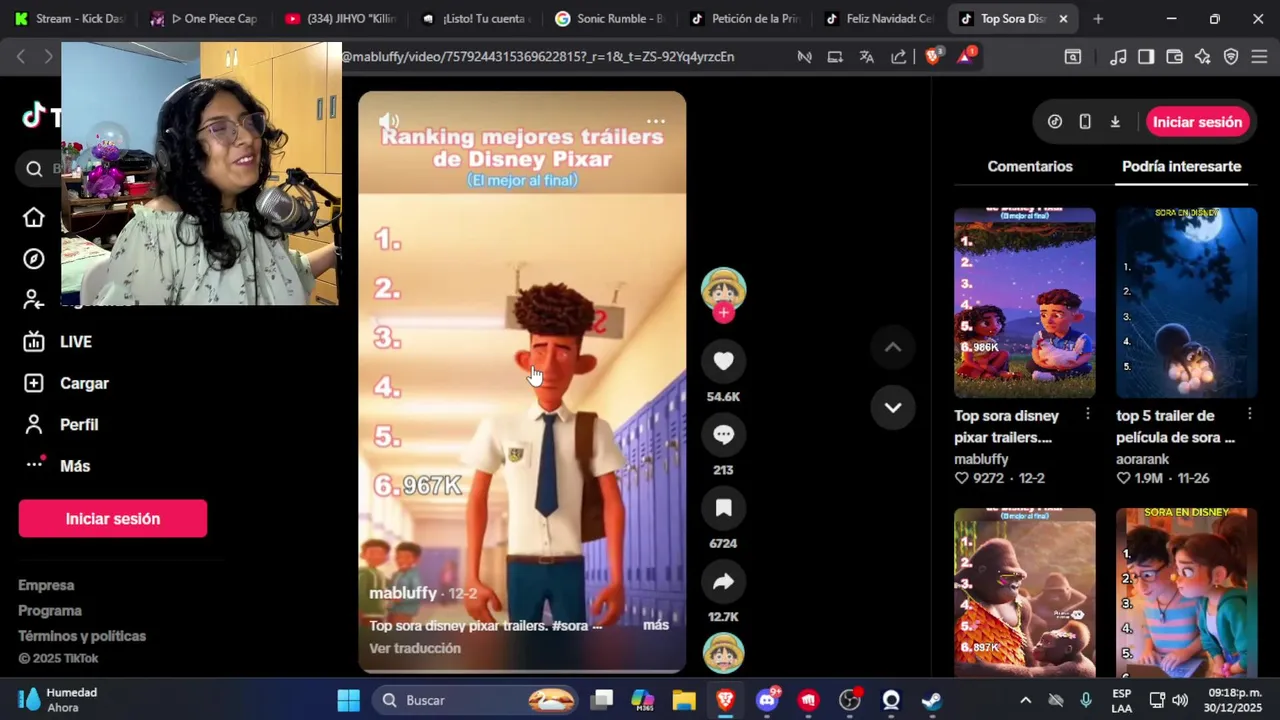Open the Brave Wallet icon
The image size is (1280, 720).
[x=1174, y=57]
